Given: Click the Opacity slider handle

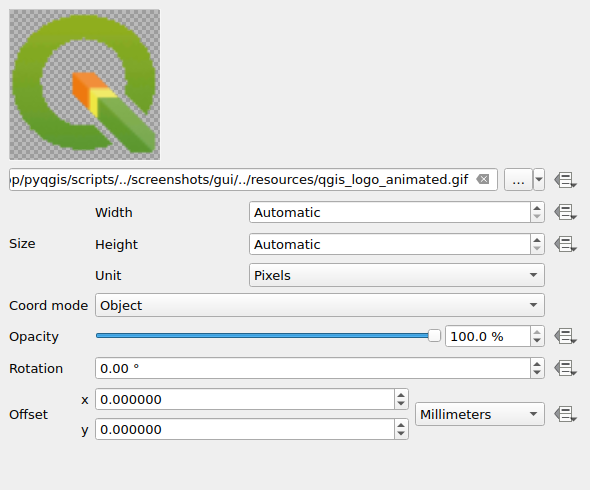Looking at the screenshot, I should tap(434, 336).
